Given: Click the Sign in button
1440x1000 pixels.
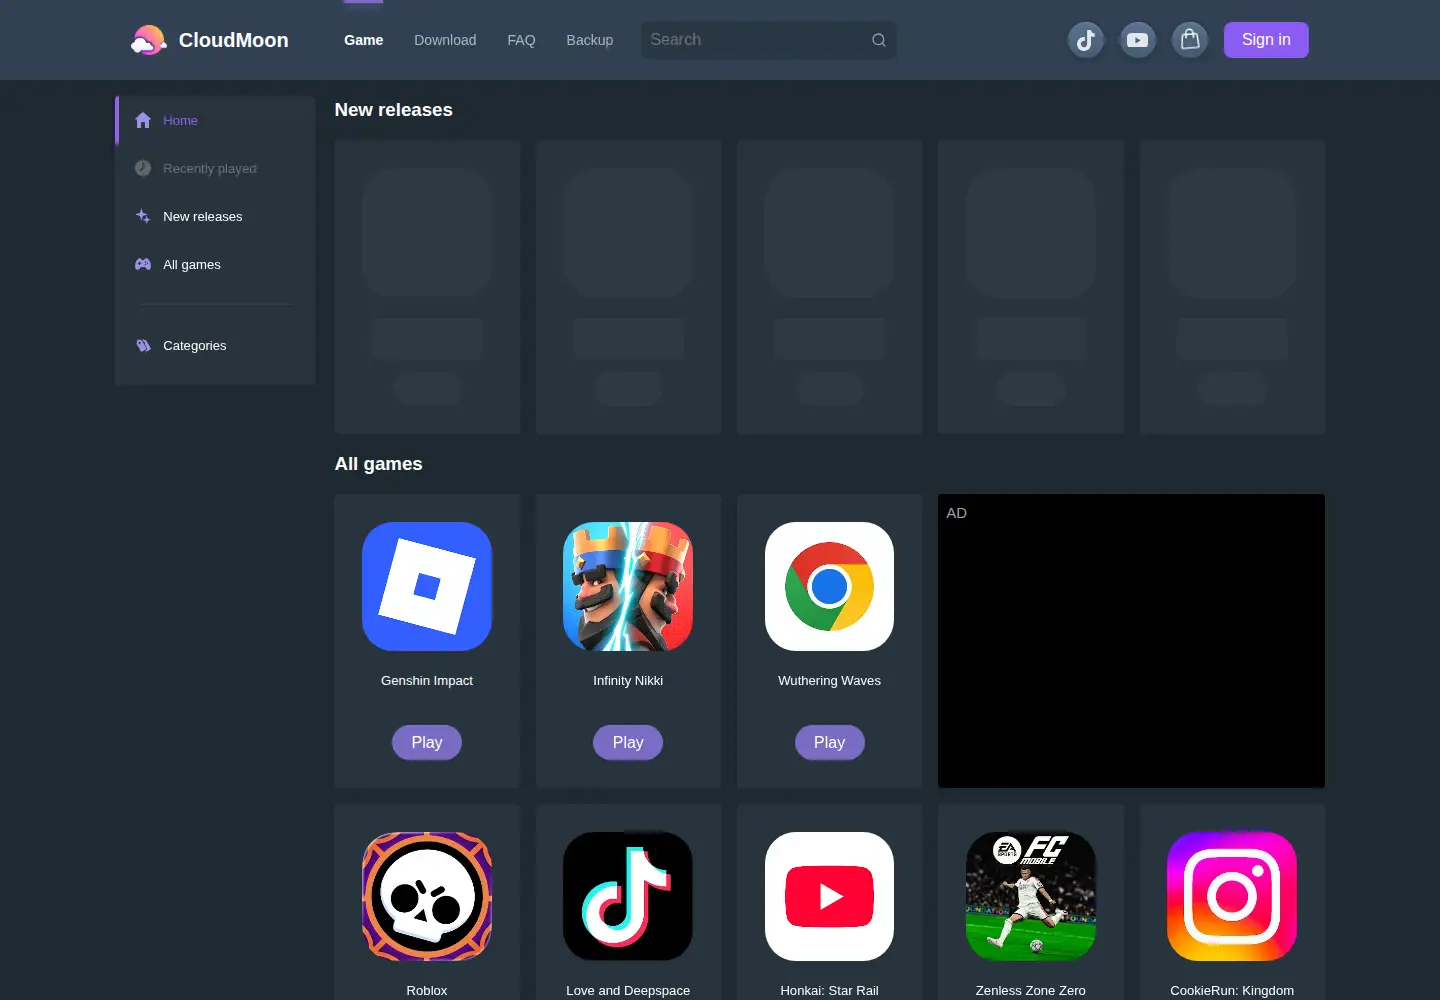Looking at the screenshot, I should [1266, 40].
